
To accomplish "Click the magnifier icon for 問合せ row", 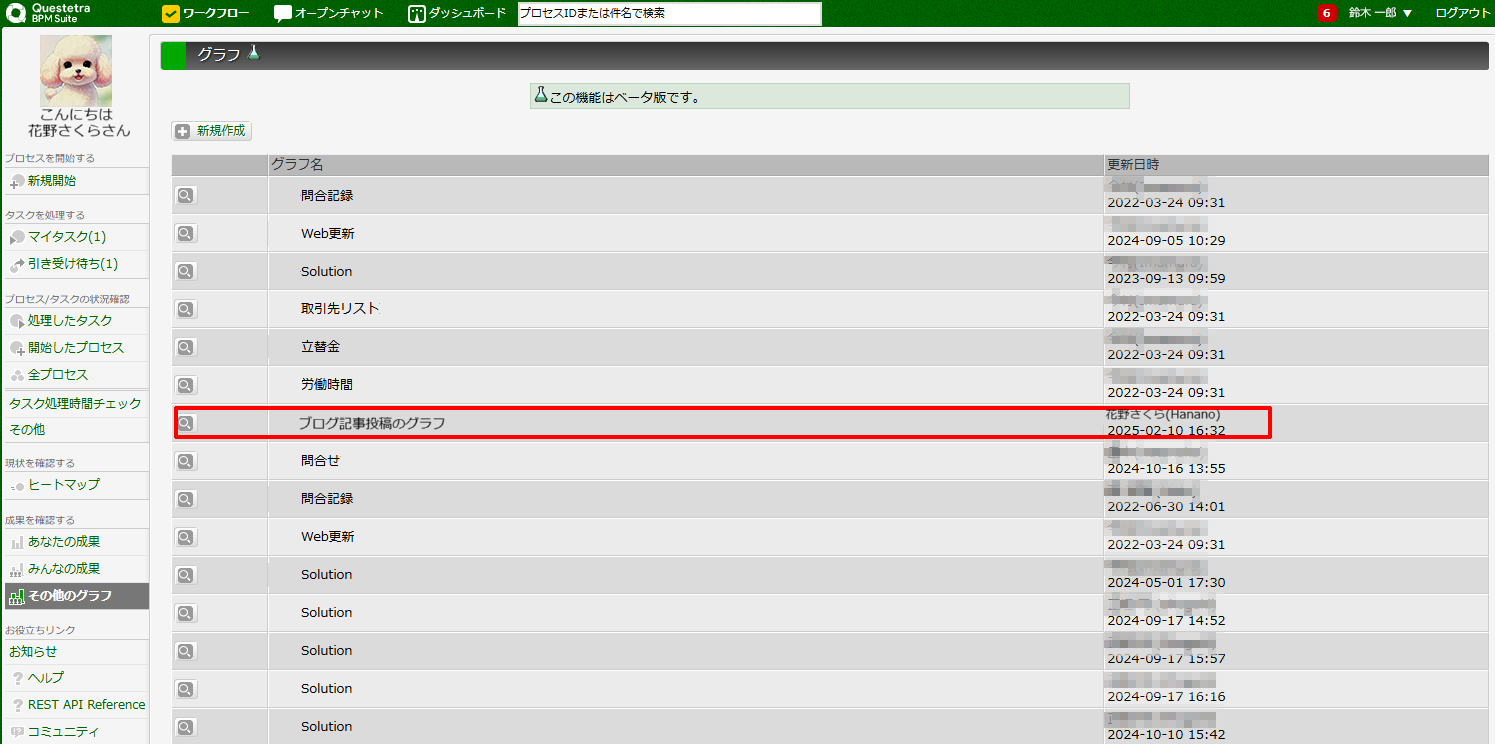I will pyautogui.click(x=186, y=461).
